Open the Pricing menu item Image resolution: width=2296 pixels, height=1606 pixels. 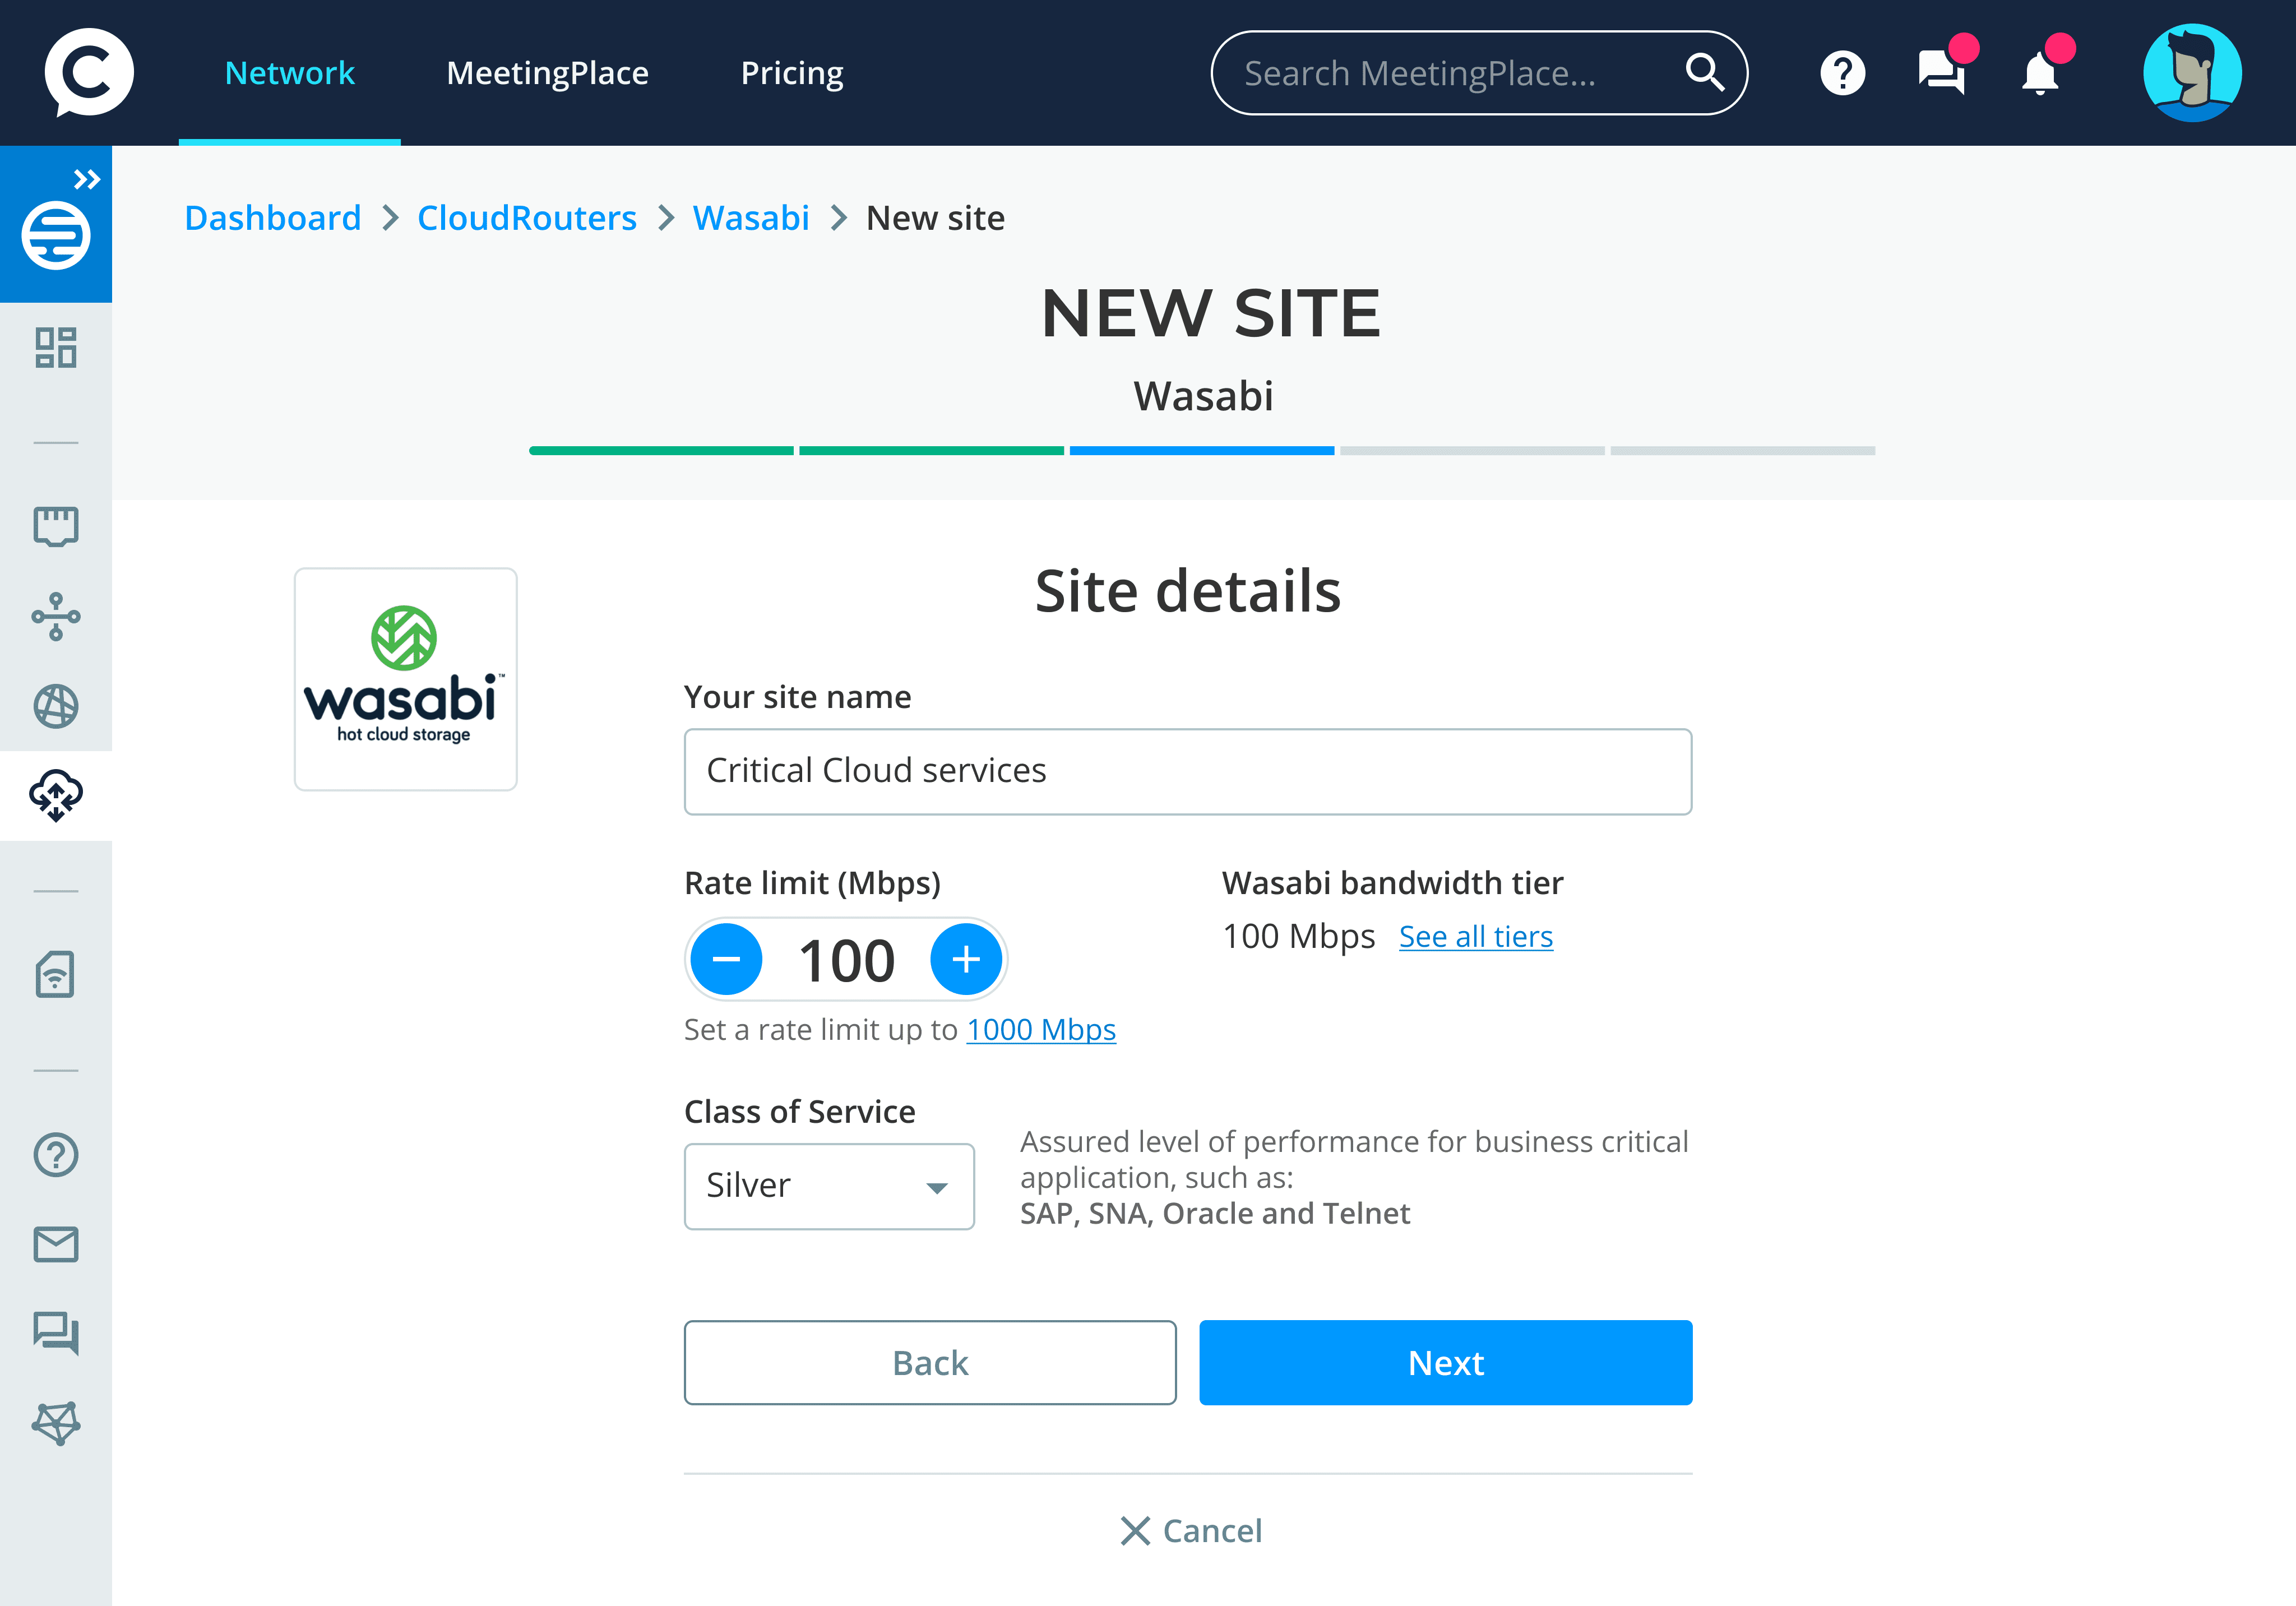coord(791,73)
